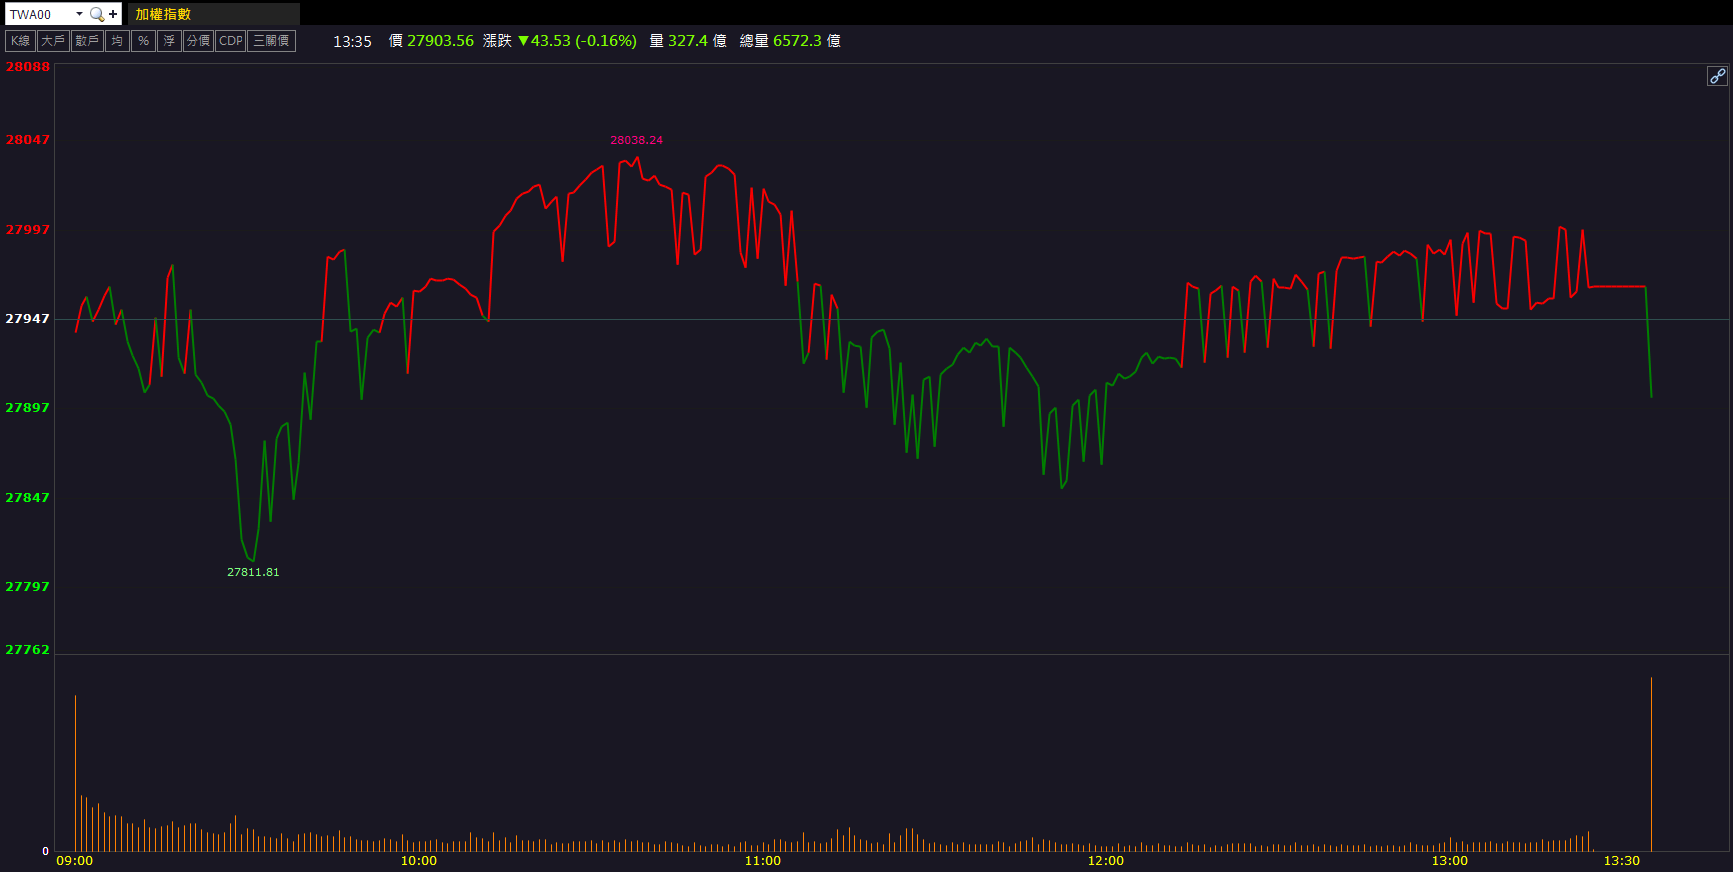Switch to K線 candlestick view
The image size is (1733, 872).
pyautogui.click(x=20, y=41)
